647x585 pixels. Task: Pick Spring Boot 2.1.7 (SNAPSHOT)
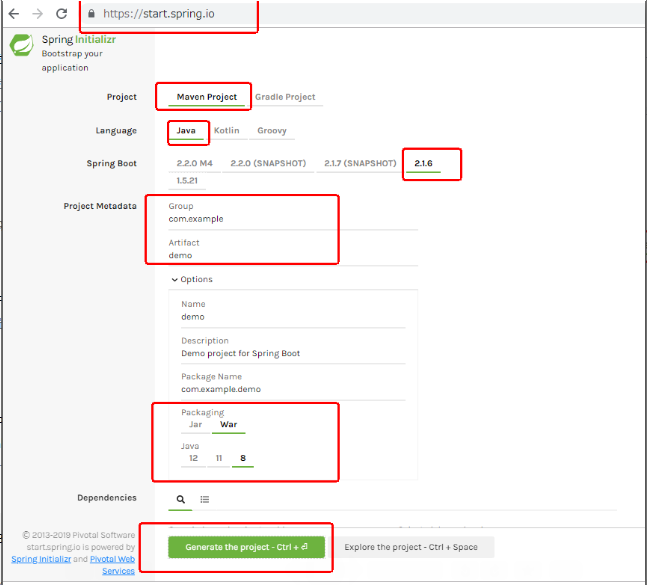point(360,163)
